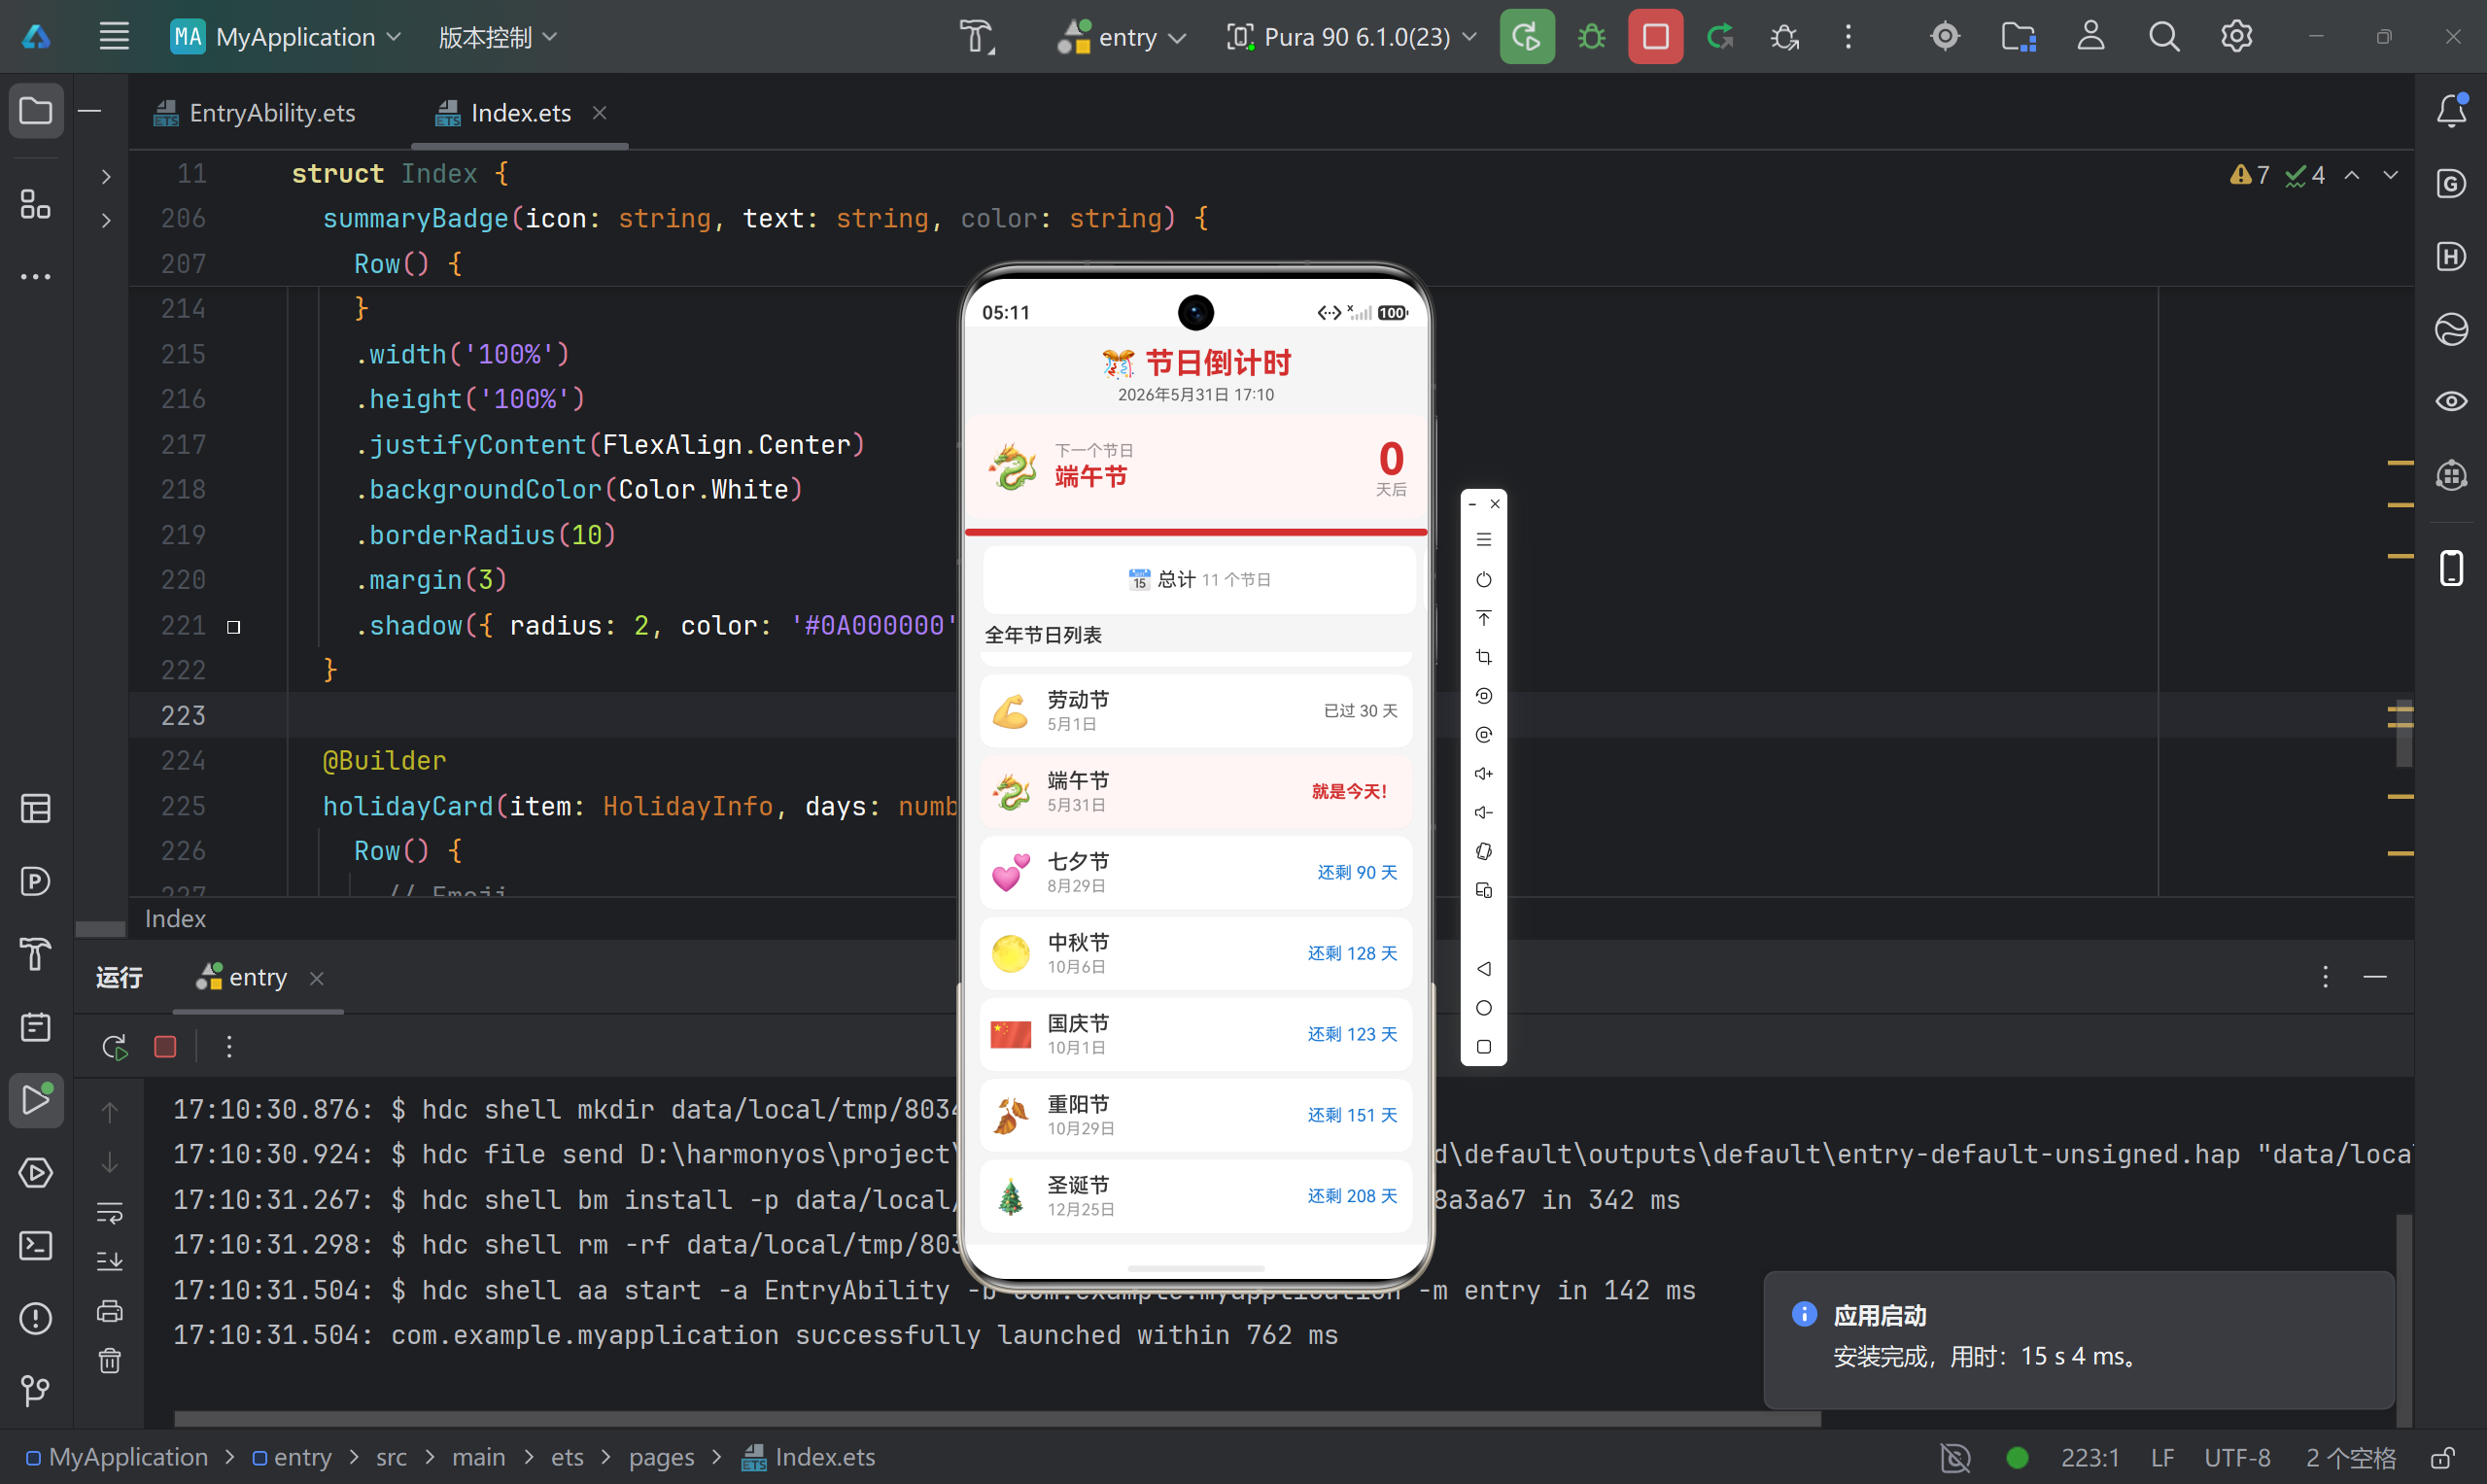
Task: Open the entry run configuration dropdown
Action: point(1122,37)
